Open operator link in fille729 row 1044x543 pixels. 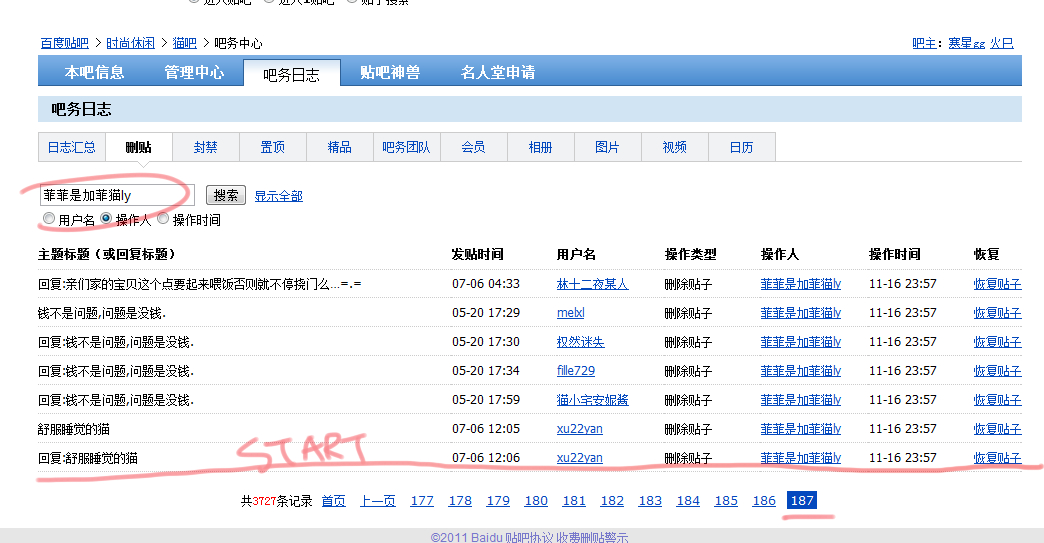tap(801, 371)
